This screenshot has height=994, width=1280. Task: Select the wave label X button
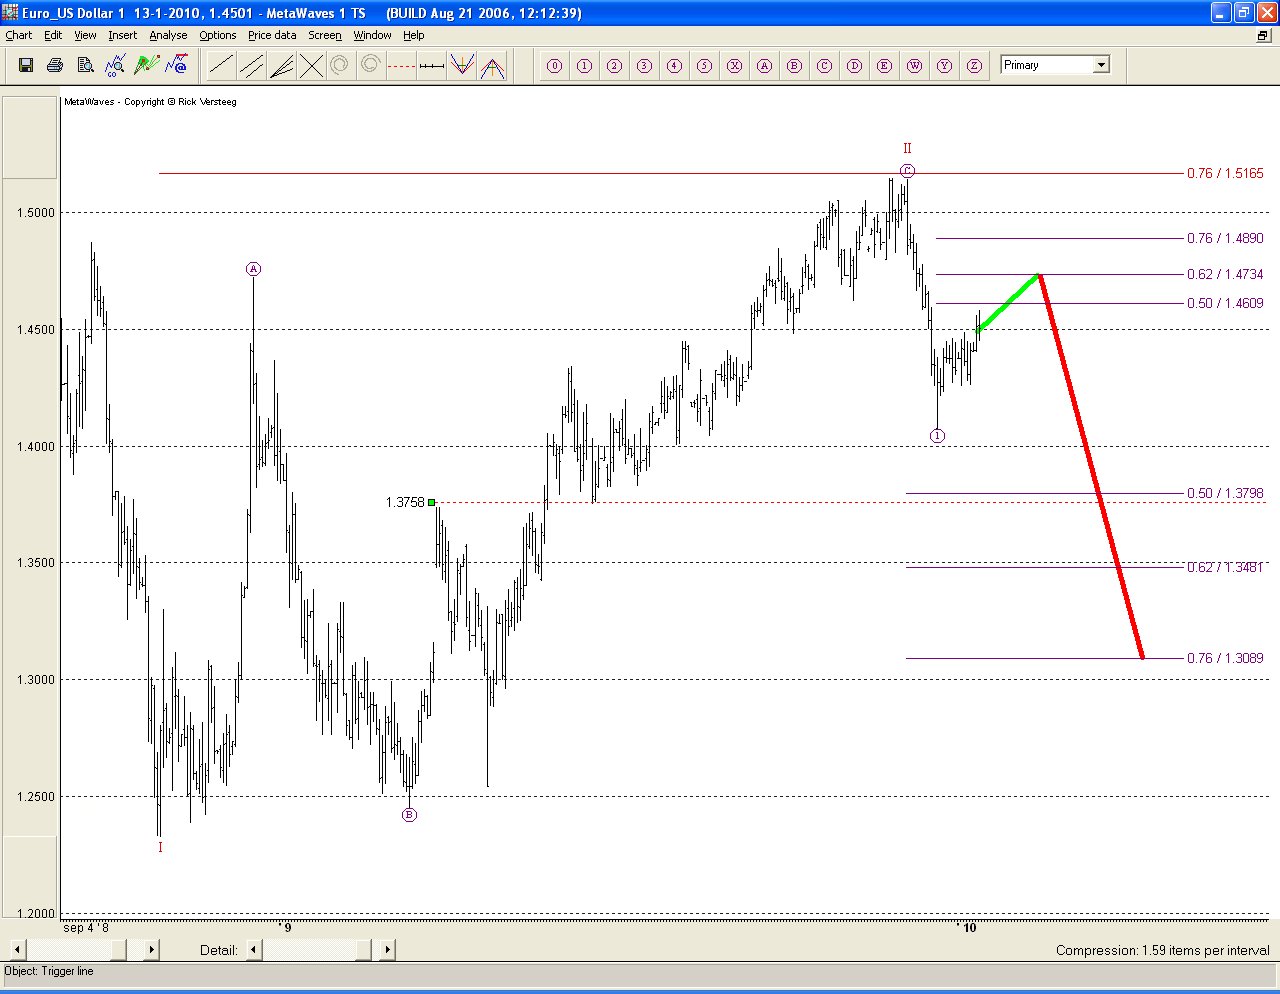click(734, 66)
